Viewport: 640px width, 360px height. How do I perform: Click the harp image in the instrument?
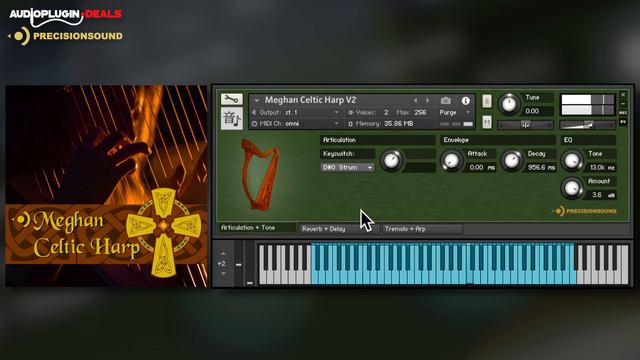tap(260, 175)
